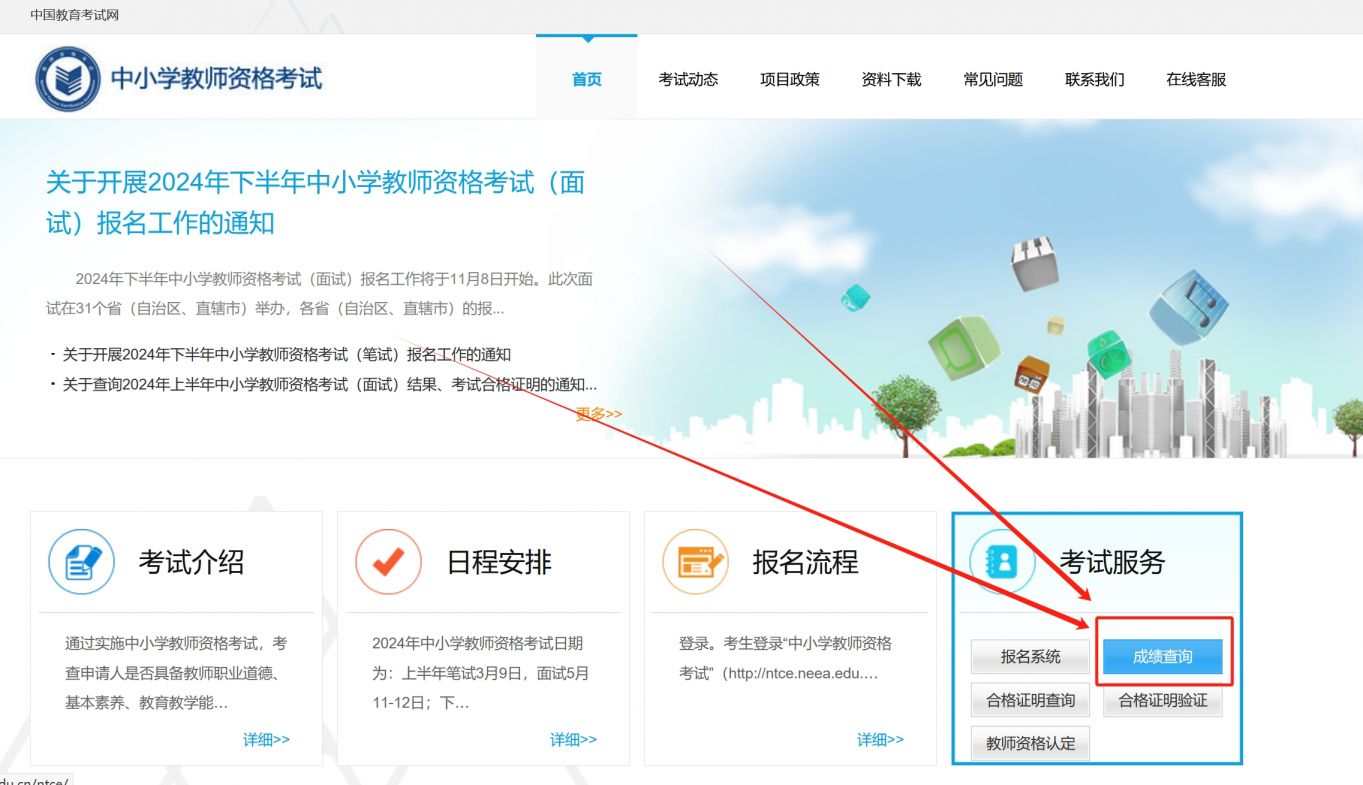Click the 日程安排 checkmark icon

[389, 562]
